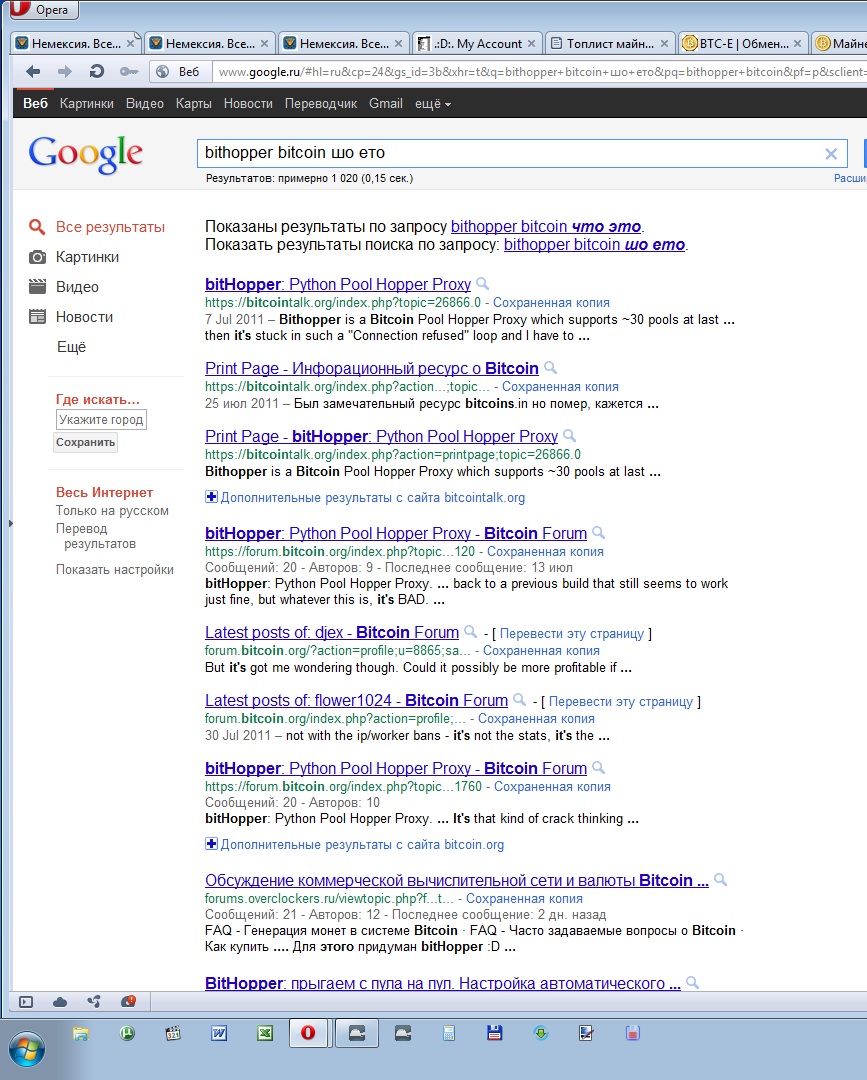Image resolution: width=867 pixels, height=1080 pixels.
Task: Close the Топлист майн... tab
Action: tap(664, 43)
